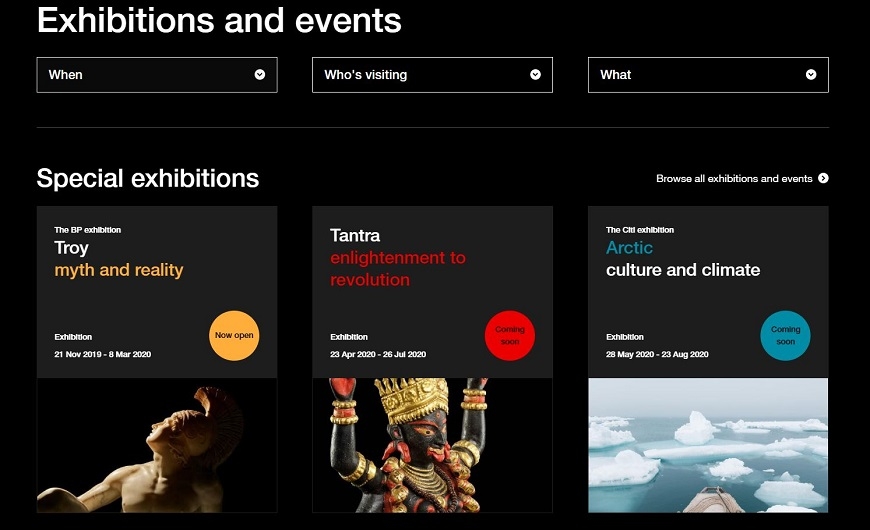The image size is (870, 530).
Task: Open Browse all exhibitions and events link
Action: [734, 179]
